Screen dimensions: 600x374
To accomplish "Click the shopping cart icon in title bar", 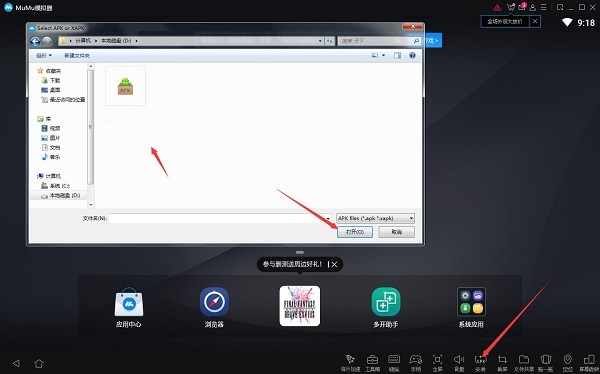I will pos(511,7).
